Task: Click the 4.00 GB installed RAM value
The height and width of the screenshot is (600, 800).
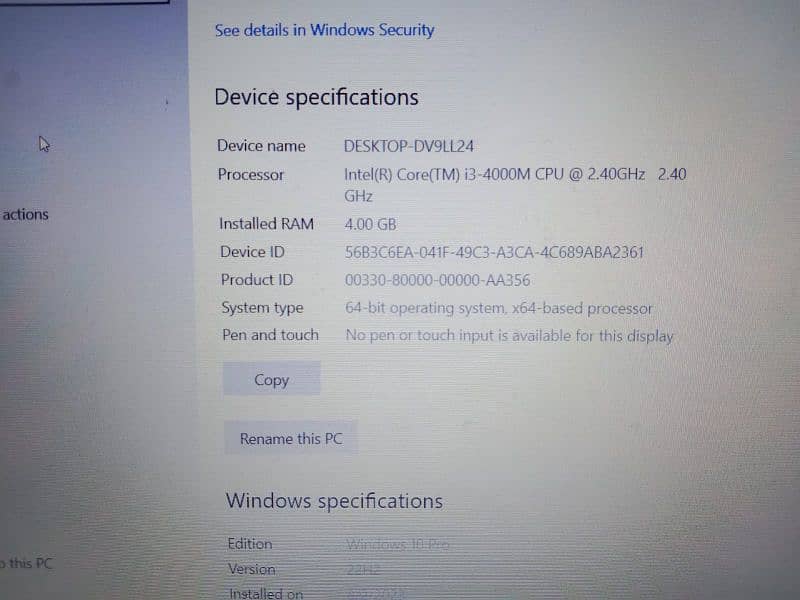Action: coord(370,224)
